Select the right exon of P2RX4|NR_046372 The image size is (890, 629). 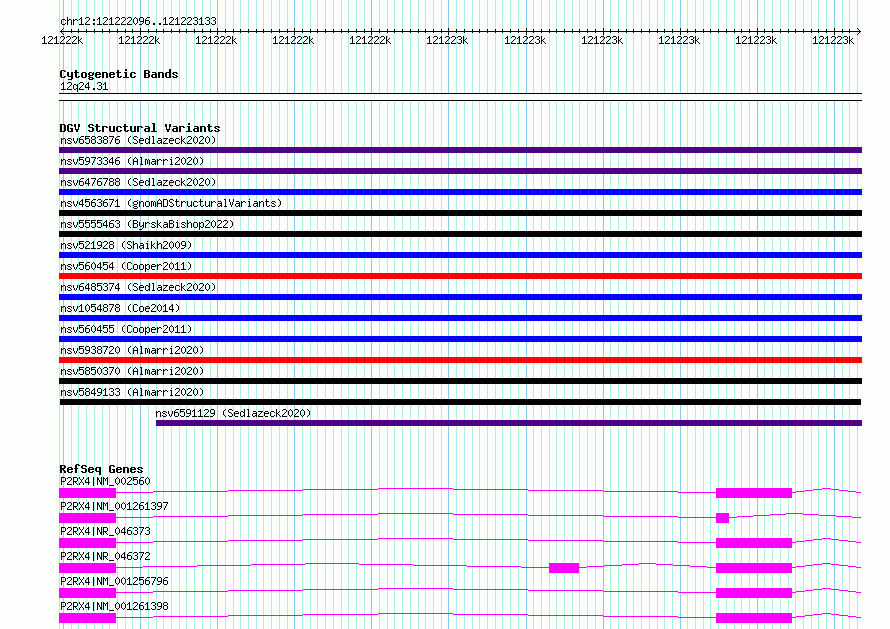pyautogui.click(x=754, y=568)
